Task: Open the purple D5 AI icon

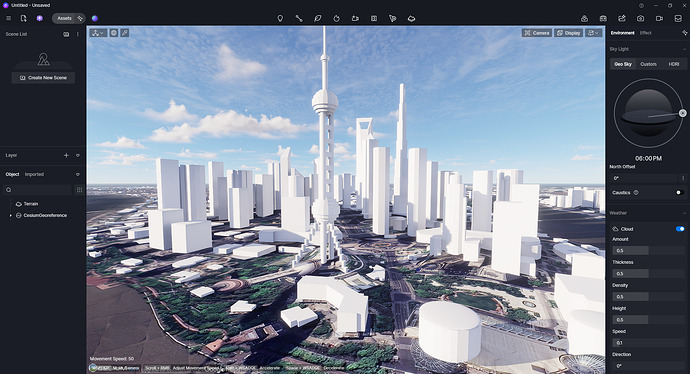Action: click(x=40, y=18)
